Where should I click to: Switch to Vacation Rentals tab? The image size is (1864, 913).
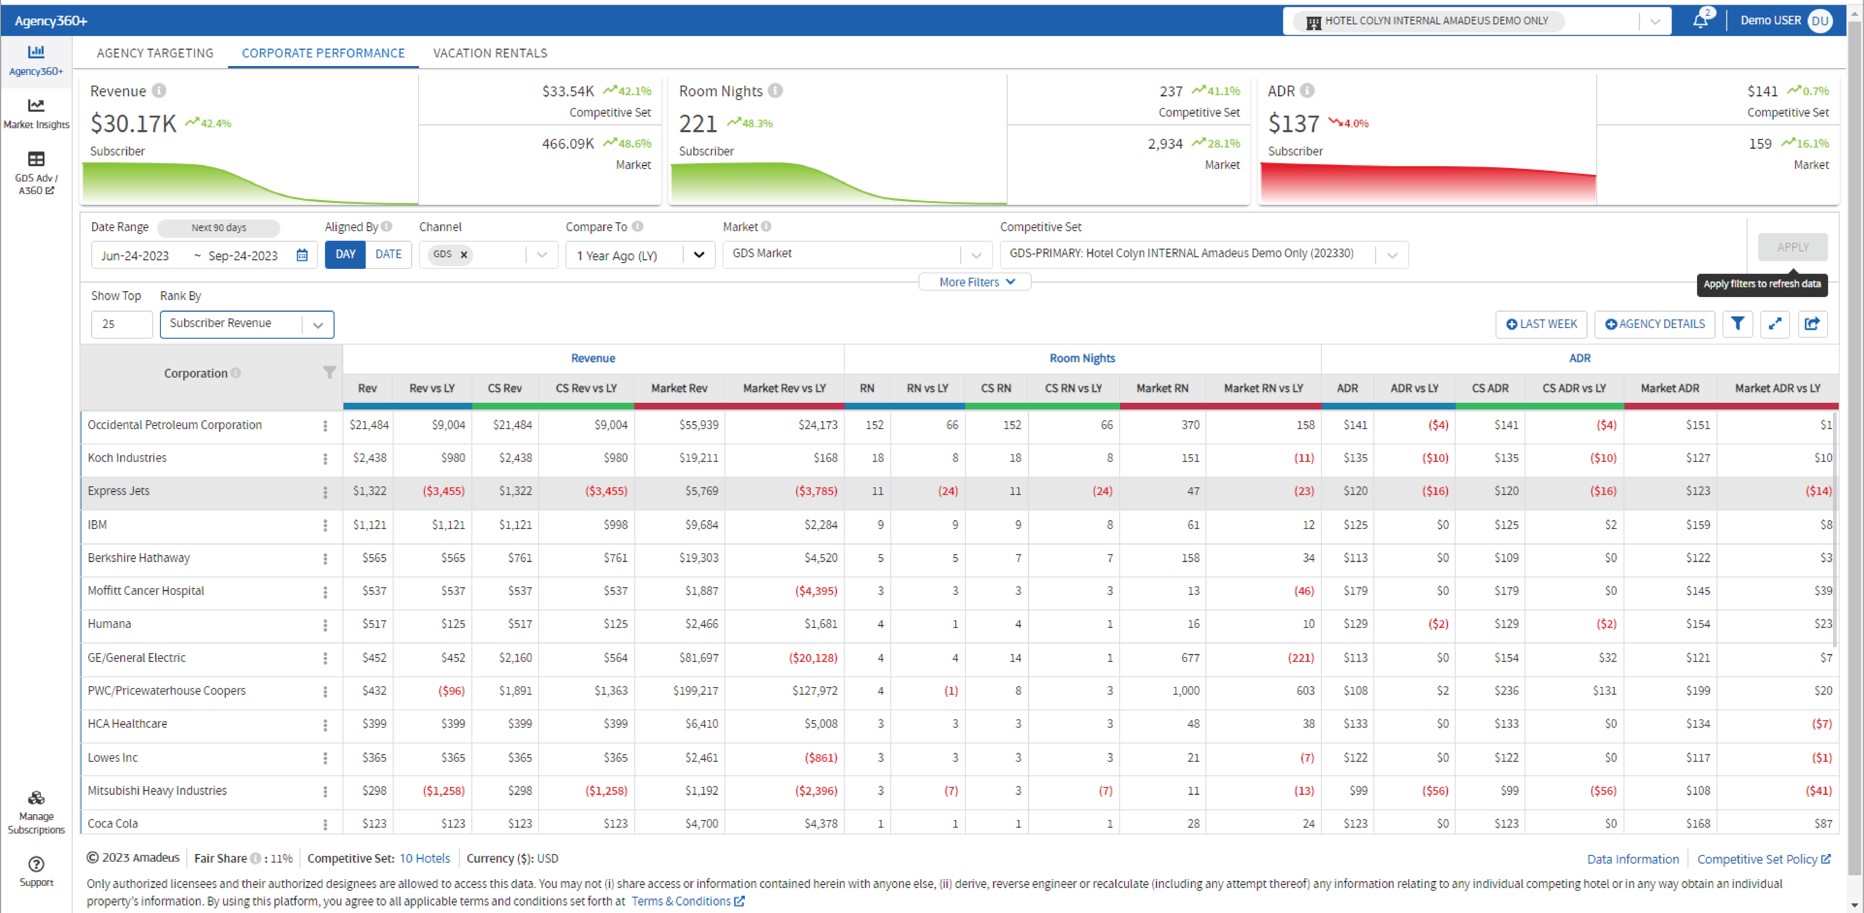[490, 53]
